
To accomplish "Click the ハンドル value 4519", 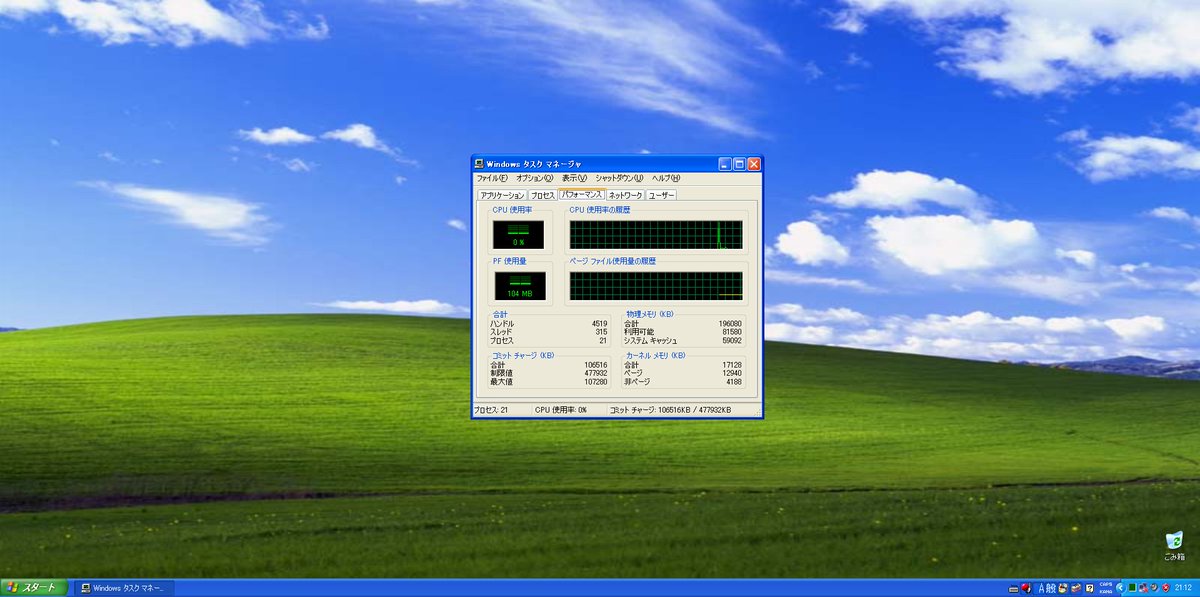I will tap(598, 324).
